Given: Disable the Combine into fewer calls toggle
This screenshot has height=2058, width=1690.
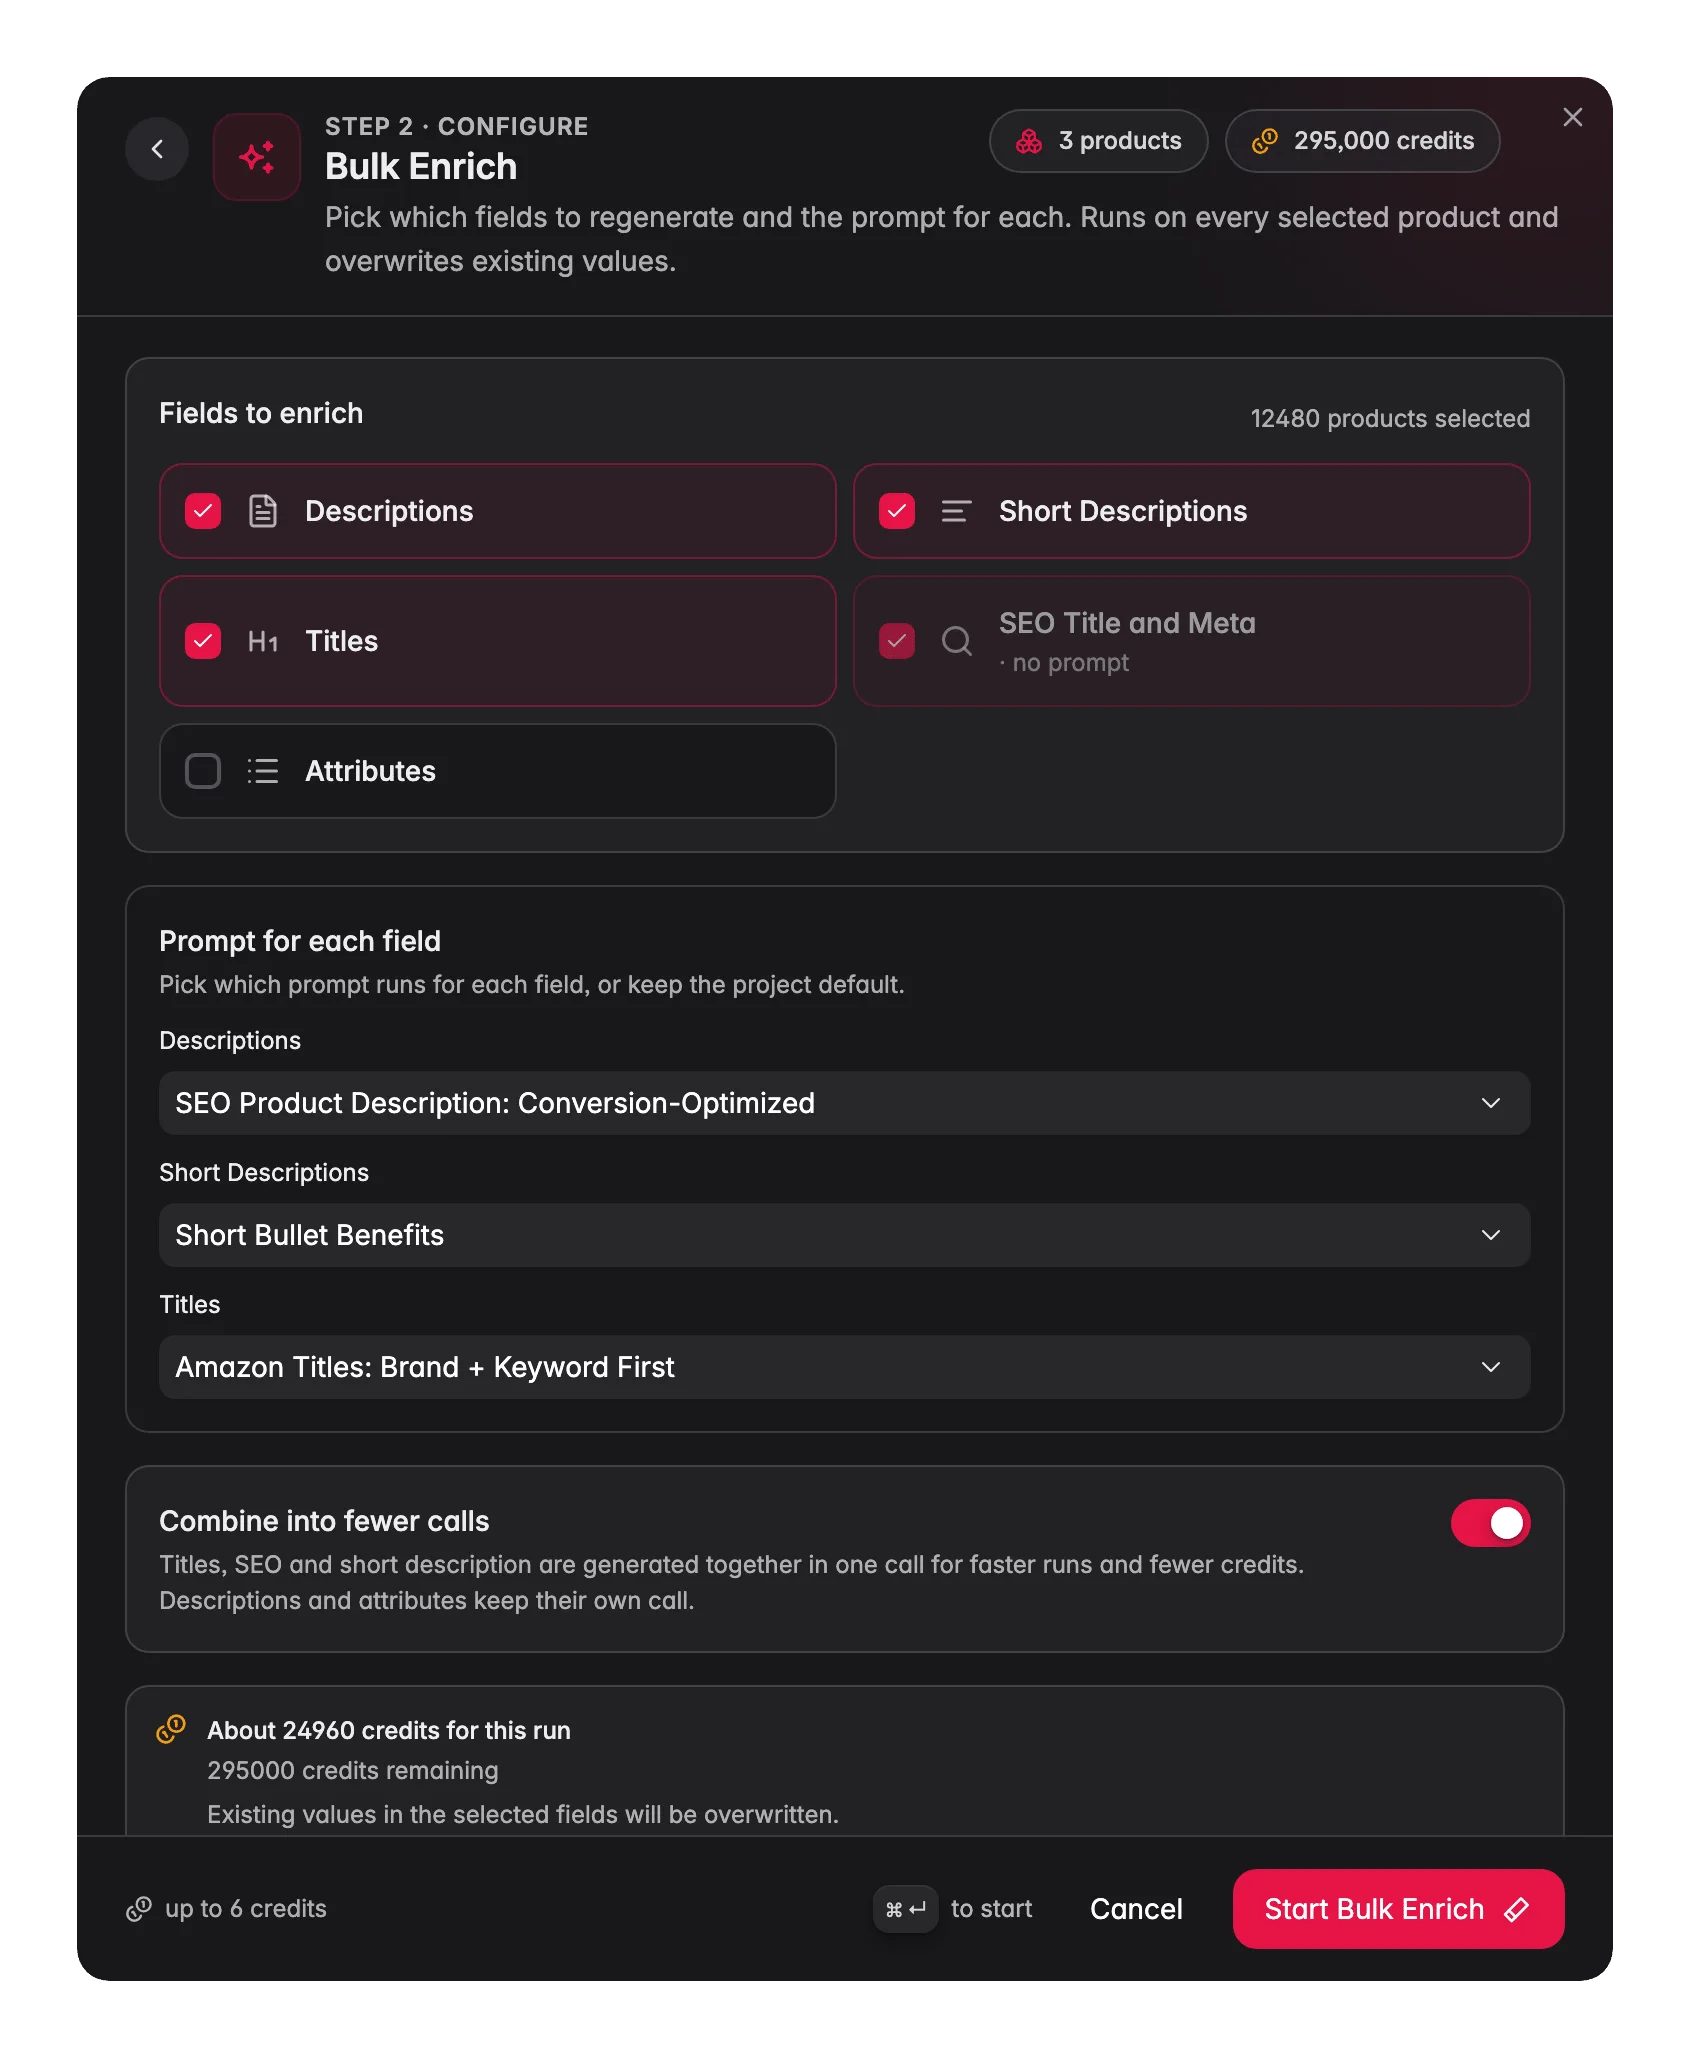Looking at the screenshot, I should coord(1490,1522).
